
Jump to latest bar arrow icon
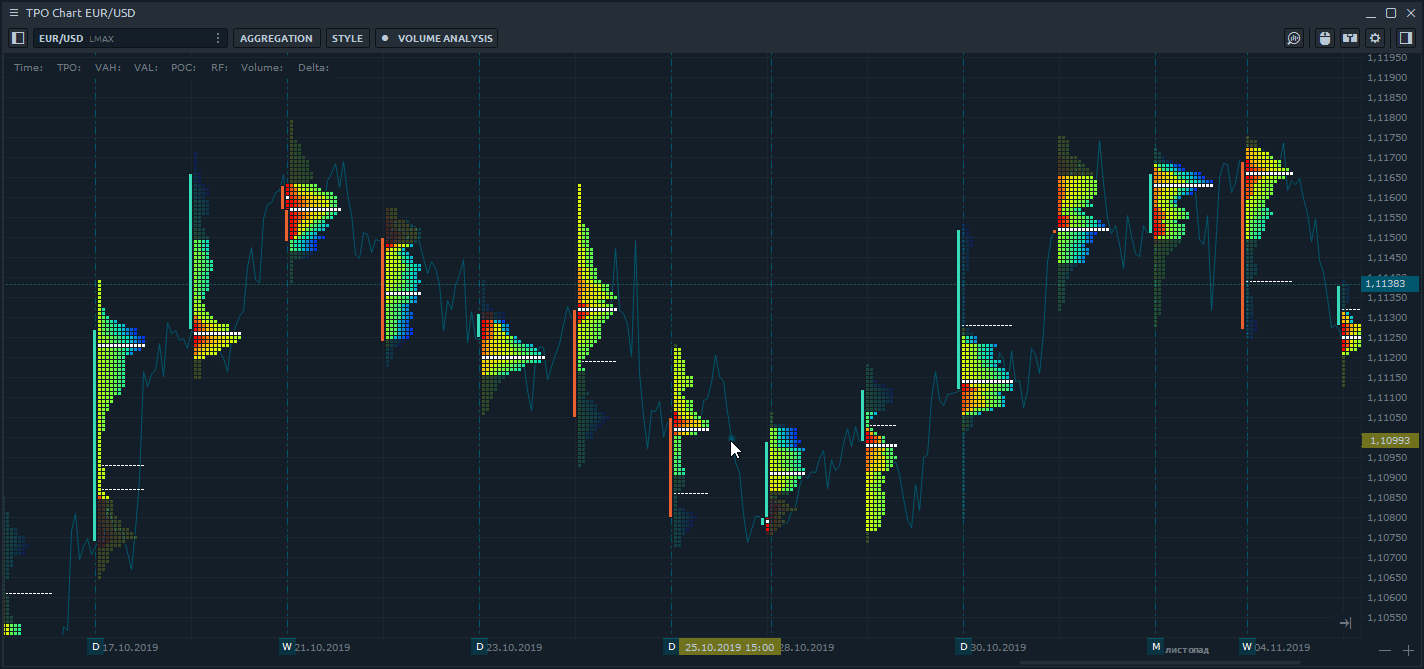click(x=1345, y=623)
